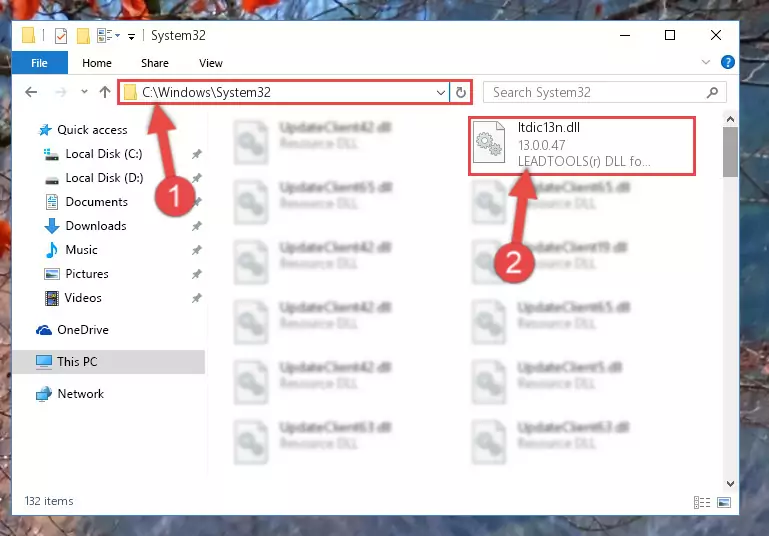This screenshot has width=769, height=536.
Task: Open the View ribbon tab
Action: (x=210, y=63)
